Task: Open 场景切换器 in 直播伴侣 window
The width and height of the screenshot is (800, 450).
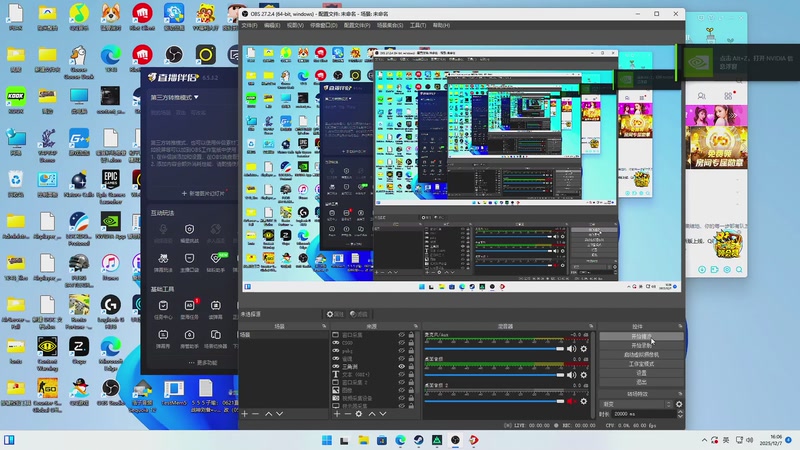Action: [x=215, y=339]
